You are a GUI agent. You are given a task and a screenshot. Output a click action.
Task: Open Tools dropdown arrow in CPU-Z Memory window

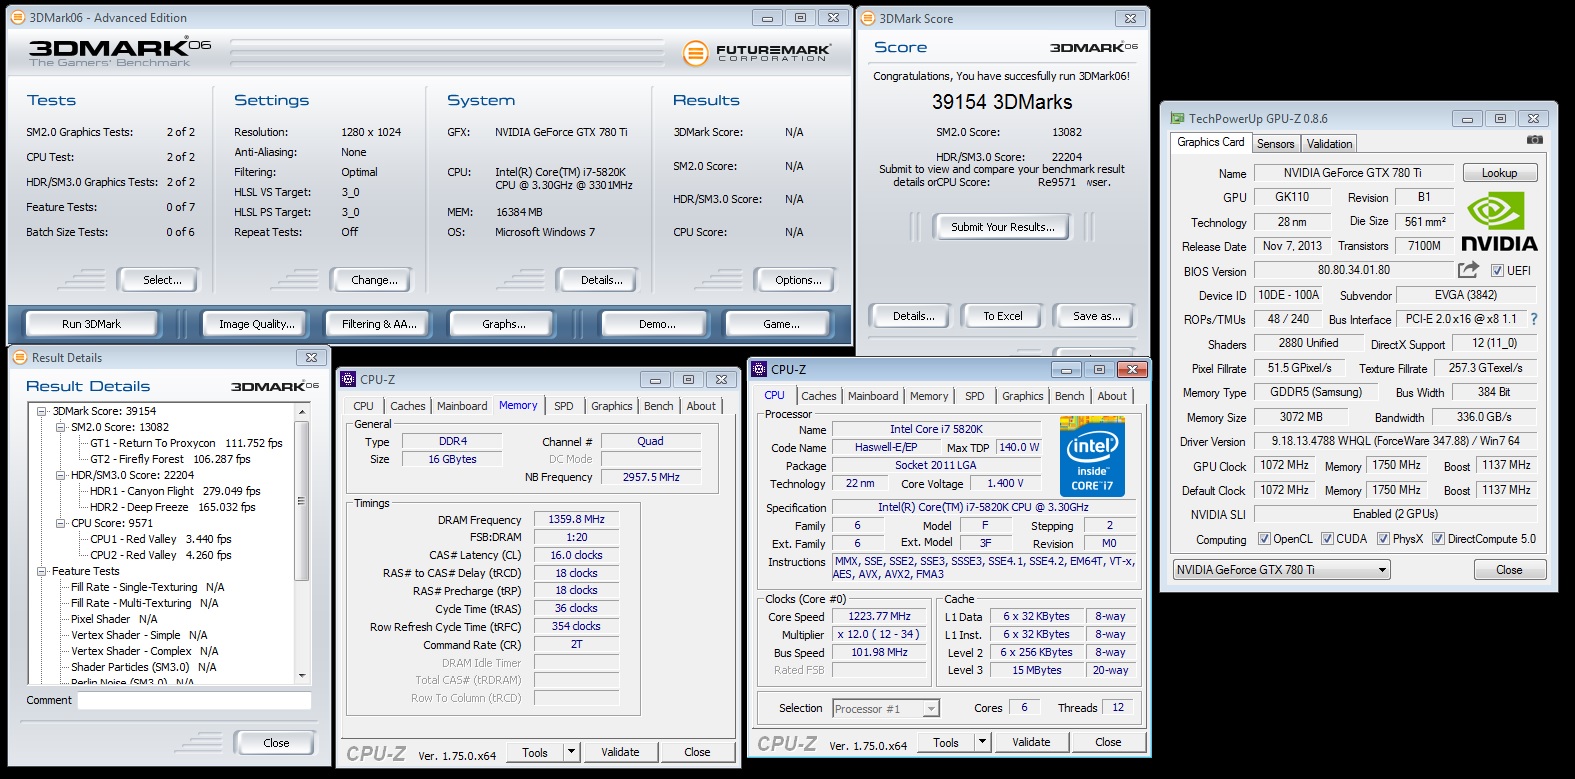coord(571,752)
